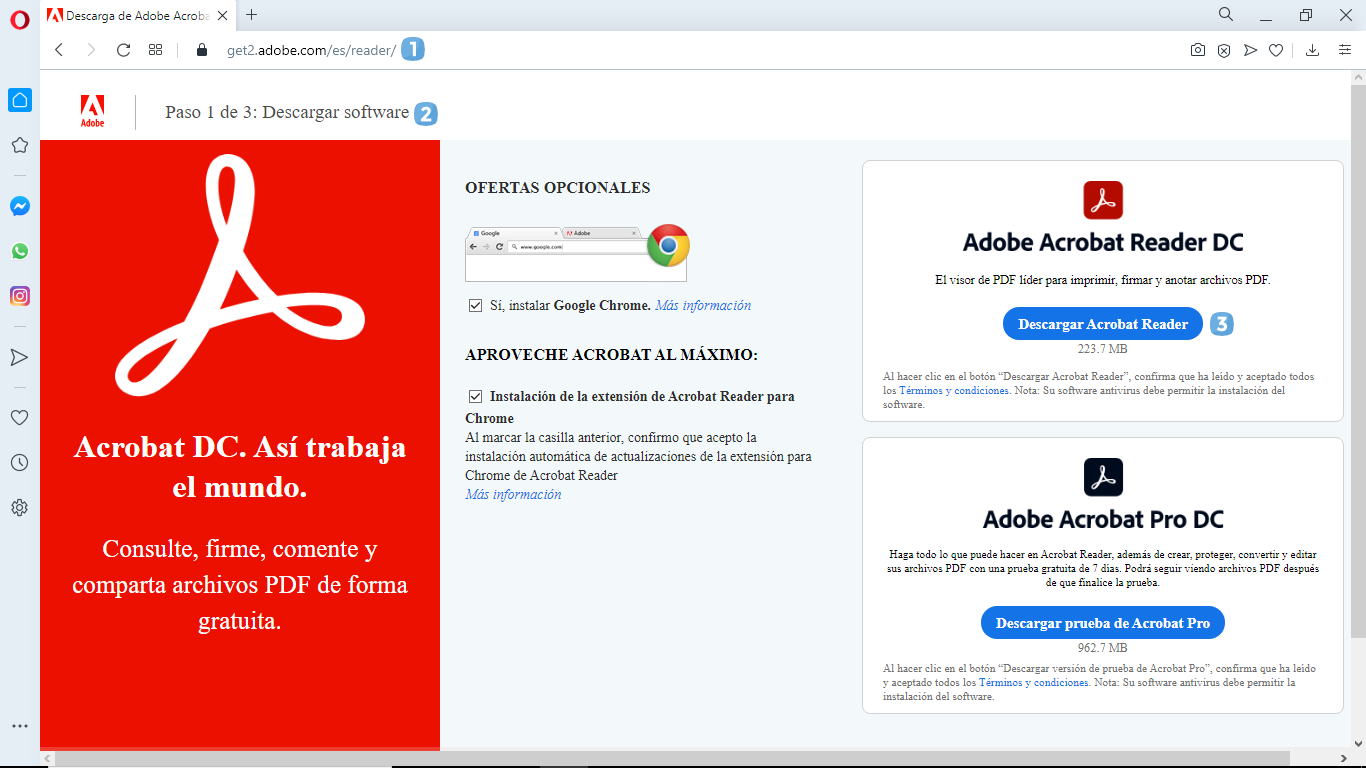
Task: Open Más información link for Chrome extension
Action: click(513, 494)
